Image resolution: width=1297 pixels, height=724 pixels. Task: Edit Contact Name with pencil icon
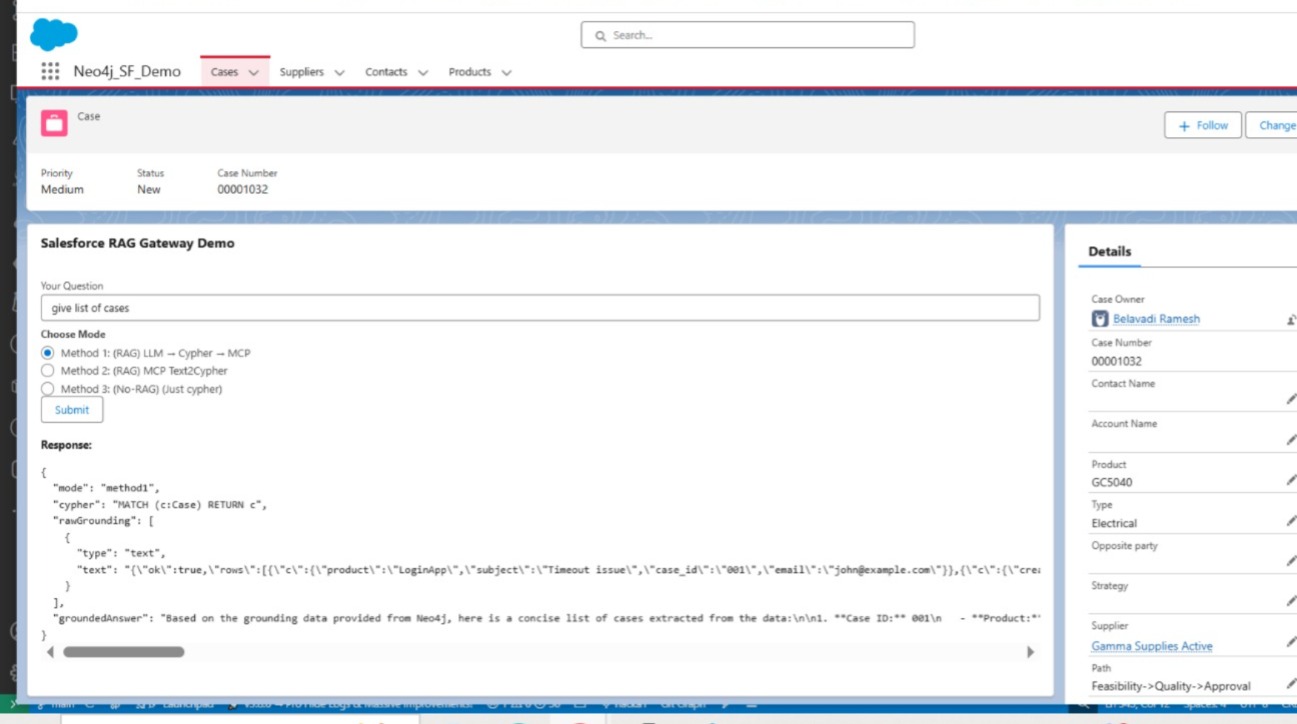pyautogui.click(x=1291, y=399)
